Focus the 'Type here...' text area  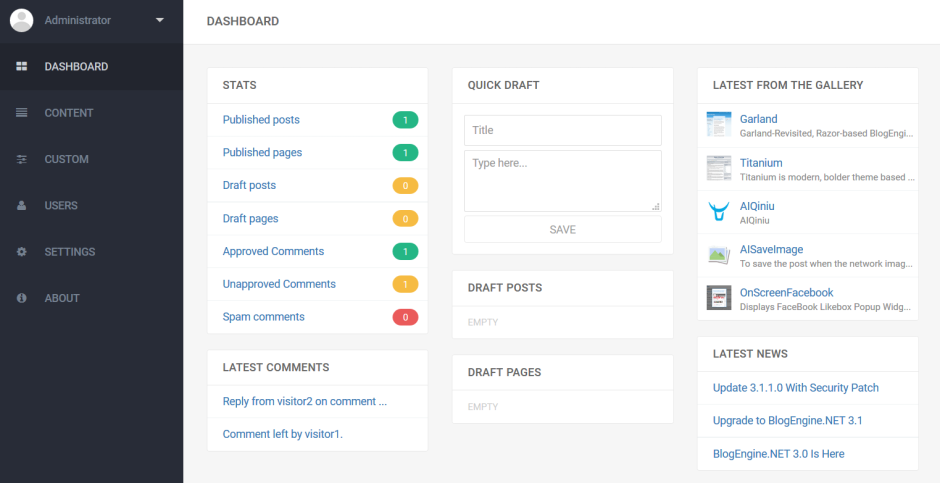[562, 181]
